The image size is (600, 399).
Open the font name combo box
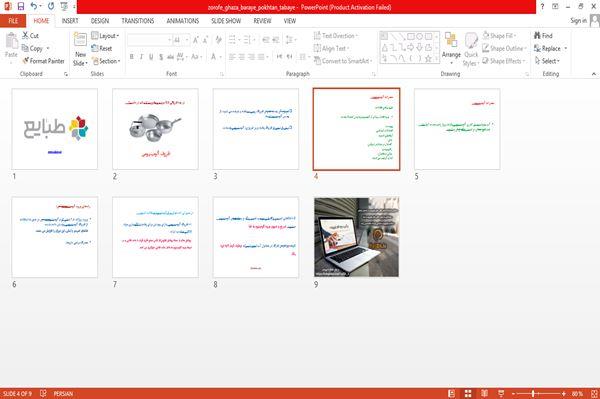point(149,40)
